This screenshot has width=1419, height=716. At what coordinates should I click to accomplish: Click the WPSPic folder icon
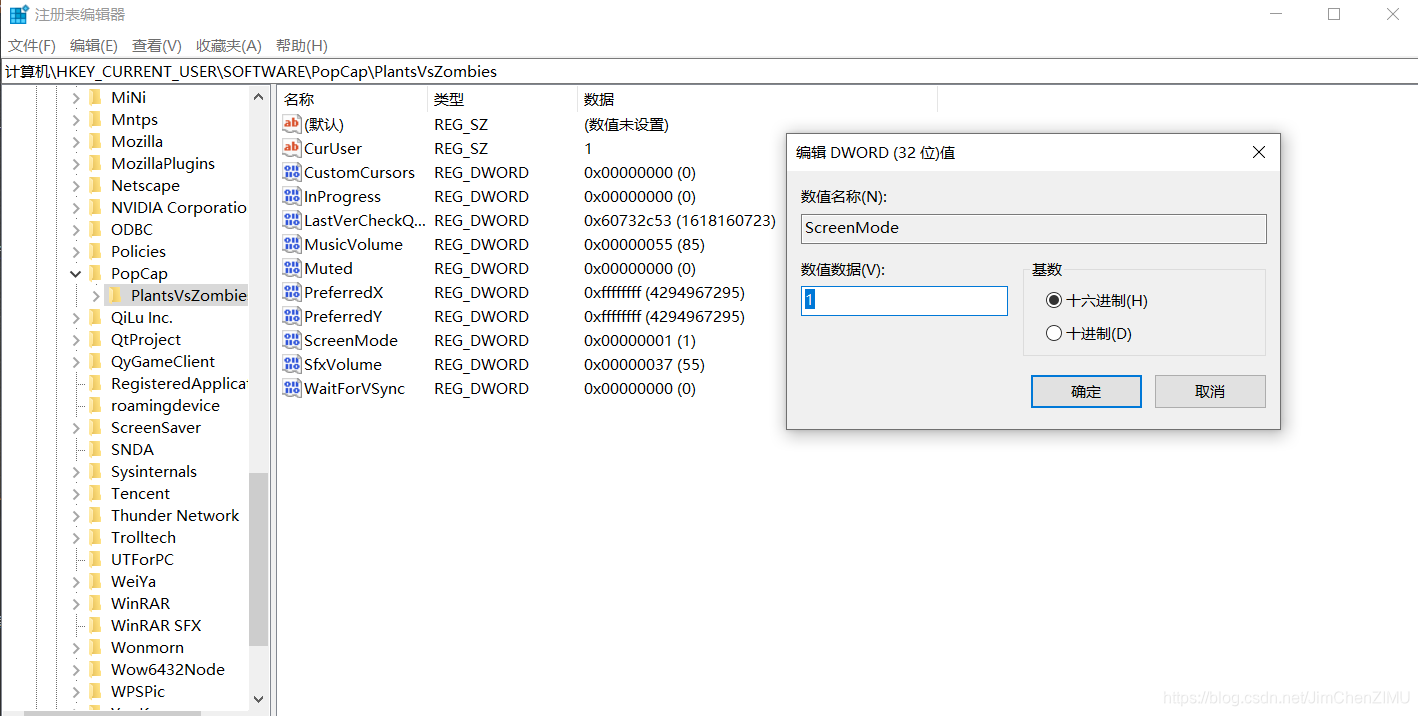click(96, 691)
